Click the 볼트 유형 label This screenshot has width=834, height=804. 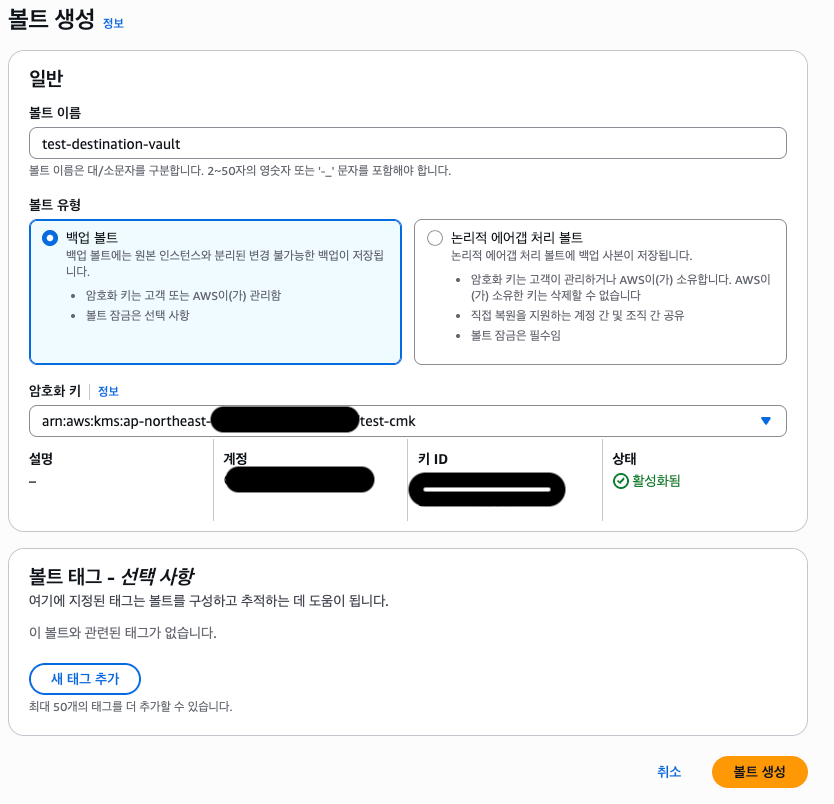click(55, 204)
